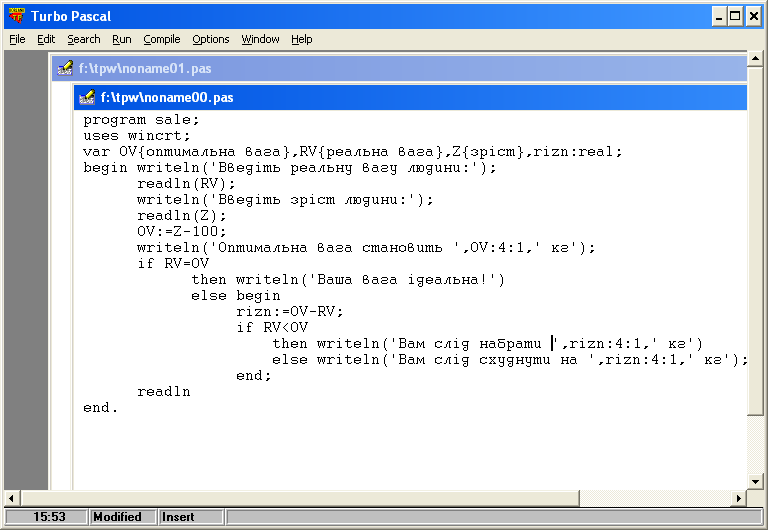Click the noname00.pas window icon
The width and height of the screenshot is (768, 530).
(x=87, y=97)
